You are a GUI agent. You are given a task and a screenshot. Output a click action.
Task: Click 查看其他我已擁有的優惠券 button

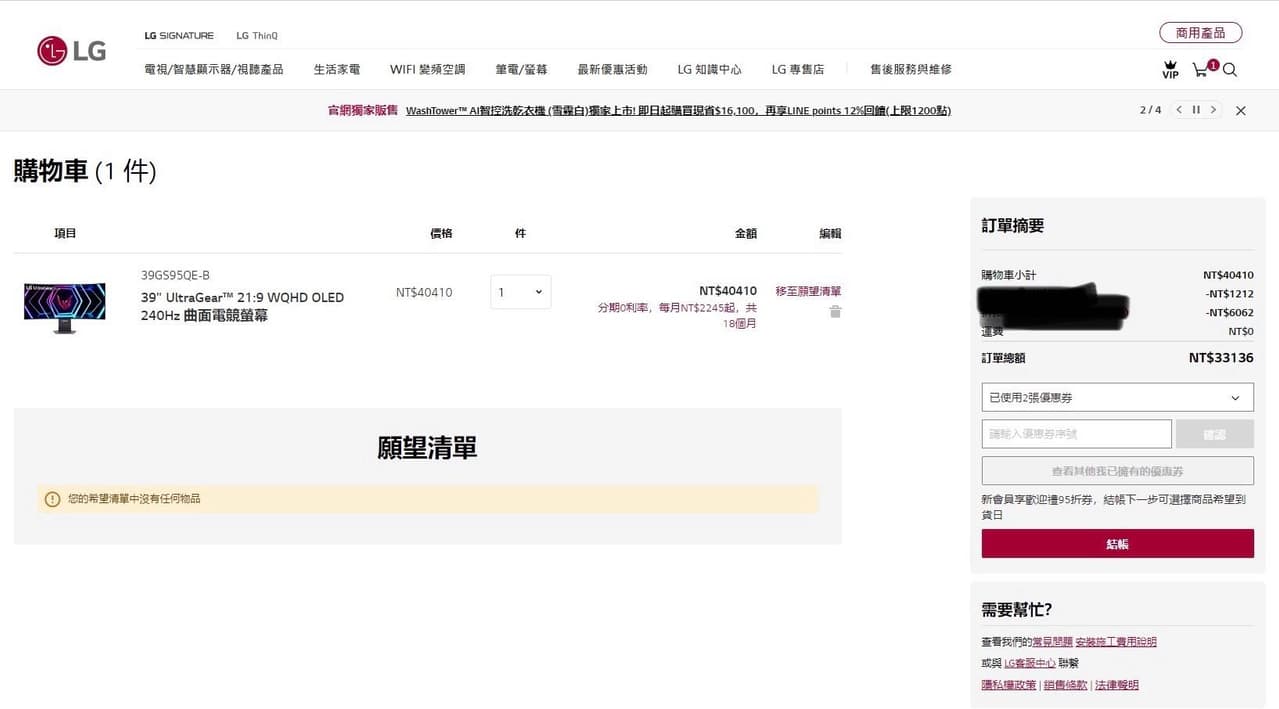click(x=1117, y=471)
